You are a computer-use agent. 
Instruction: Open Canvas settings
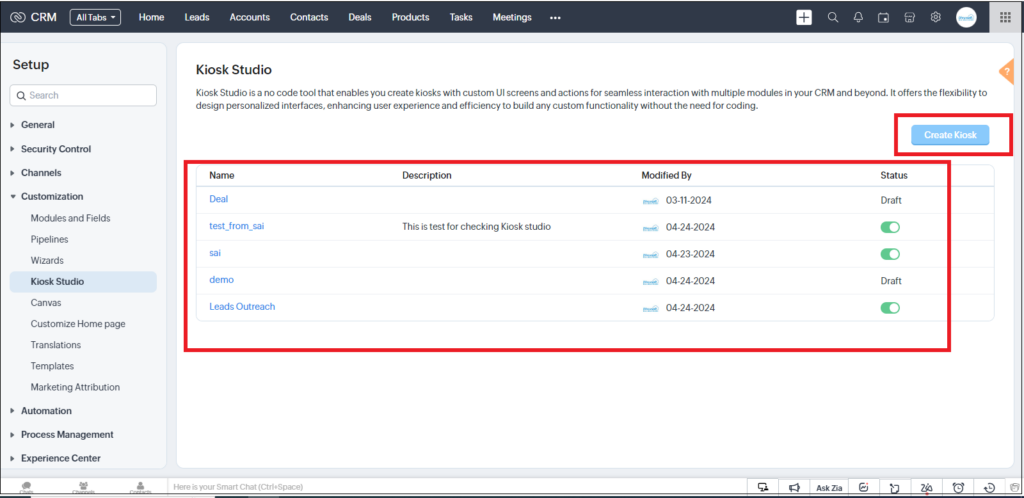[46, 303]
